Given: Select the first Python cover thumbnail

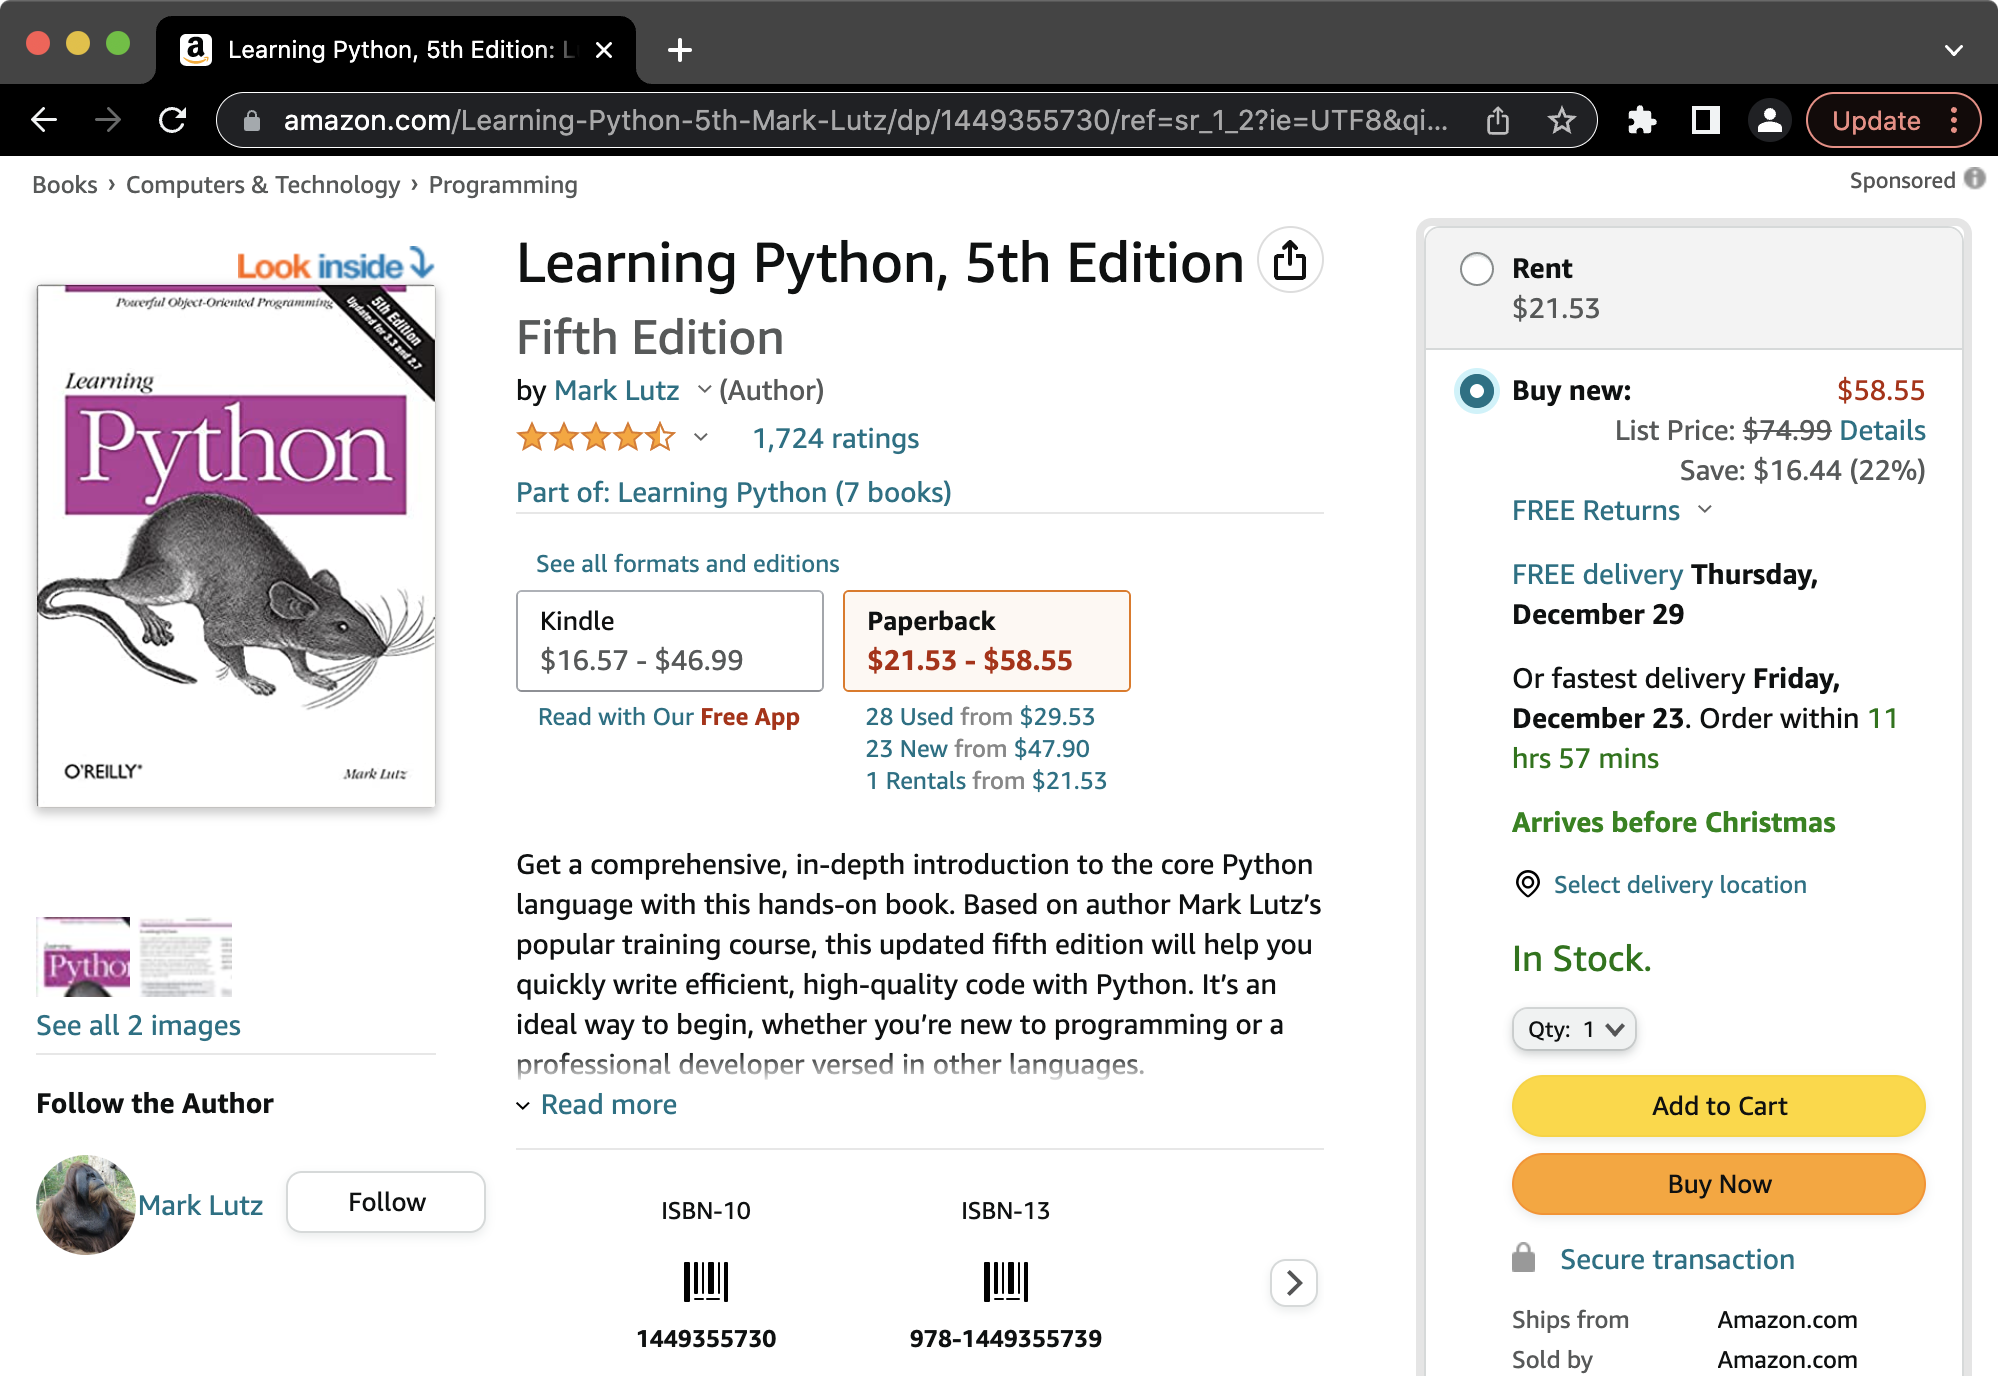Looking at the screenshot, I should 84,957.
